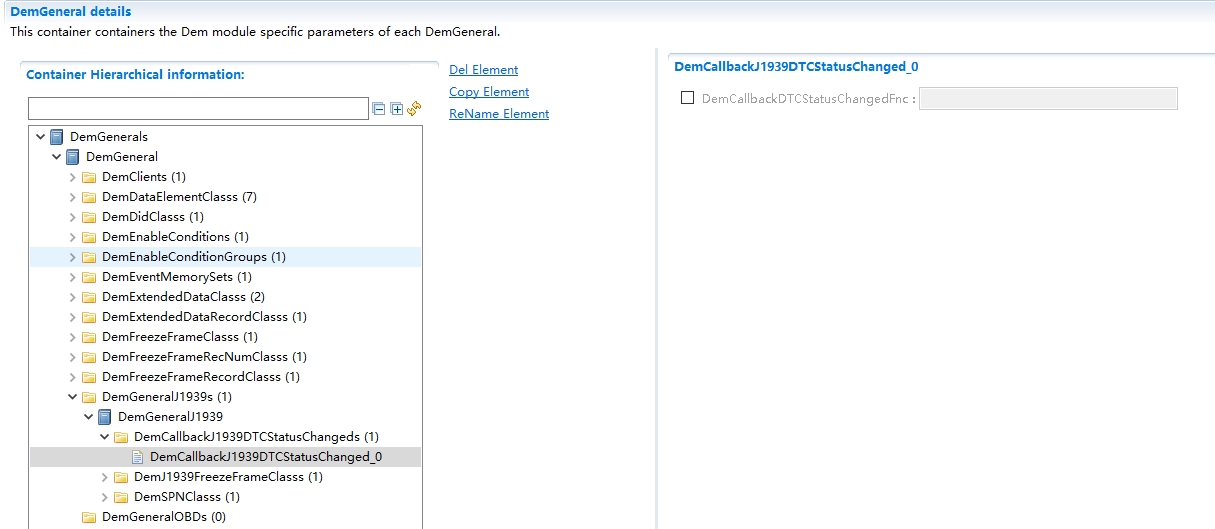The width and height of the screenshot is (1215, 529).
Task: Click the Del Element link
Action: [483, 70]
